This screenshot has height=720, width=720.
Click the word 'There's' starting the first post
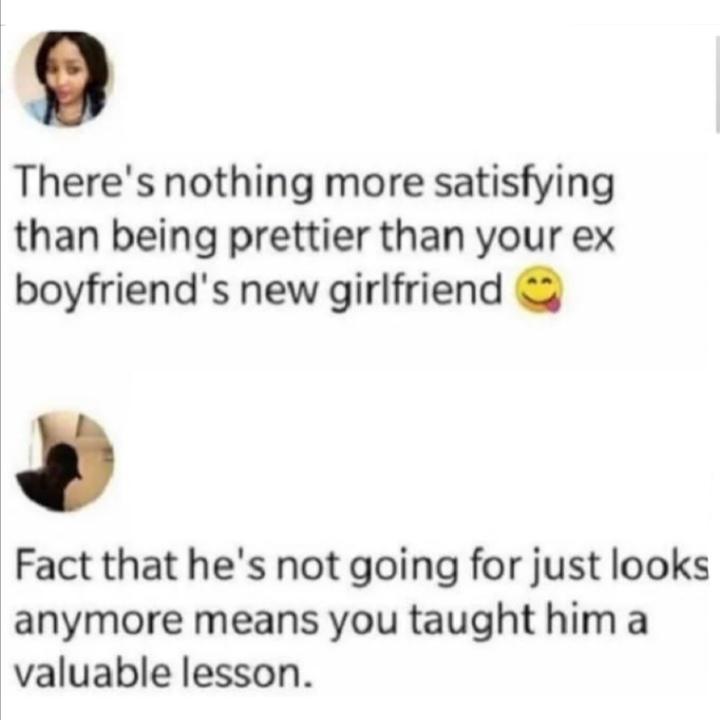pos(84,182)
